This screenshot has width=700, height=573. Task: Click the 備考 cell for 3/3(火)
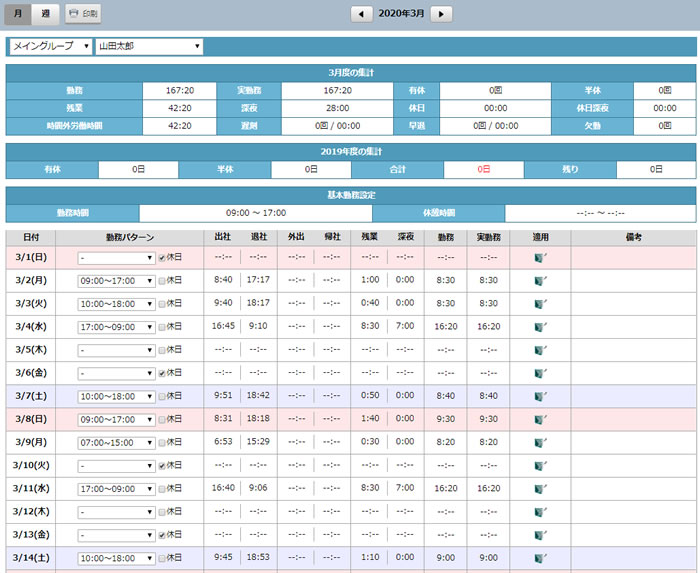pyautogui.click(x=633, y=304)
